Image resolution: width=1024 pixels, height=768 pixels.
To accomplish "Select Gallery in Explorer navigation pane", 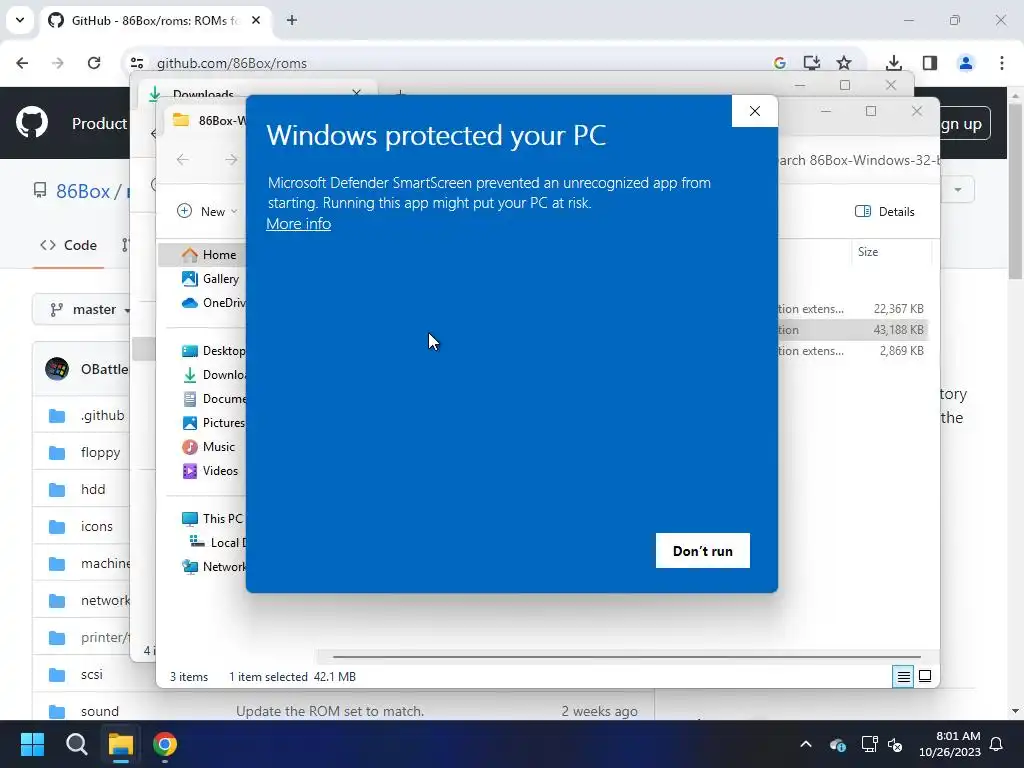I will tap(210, 279).
